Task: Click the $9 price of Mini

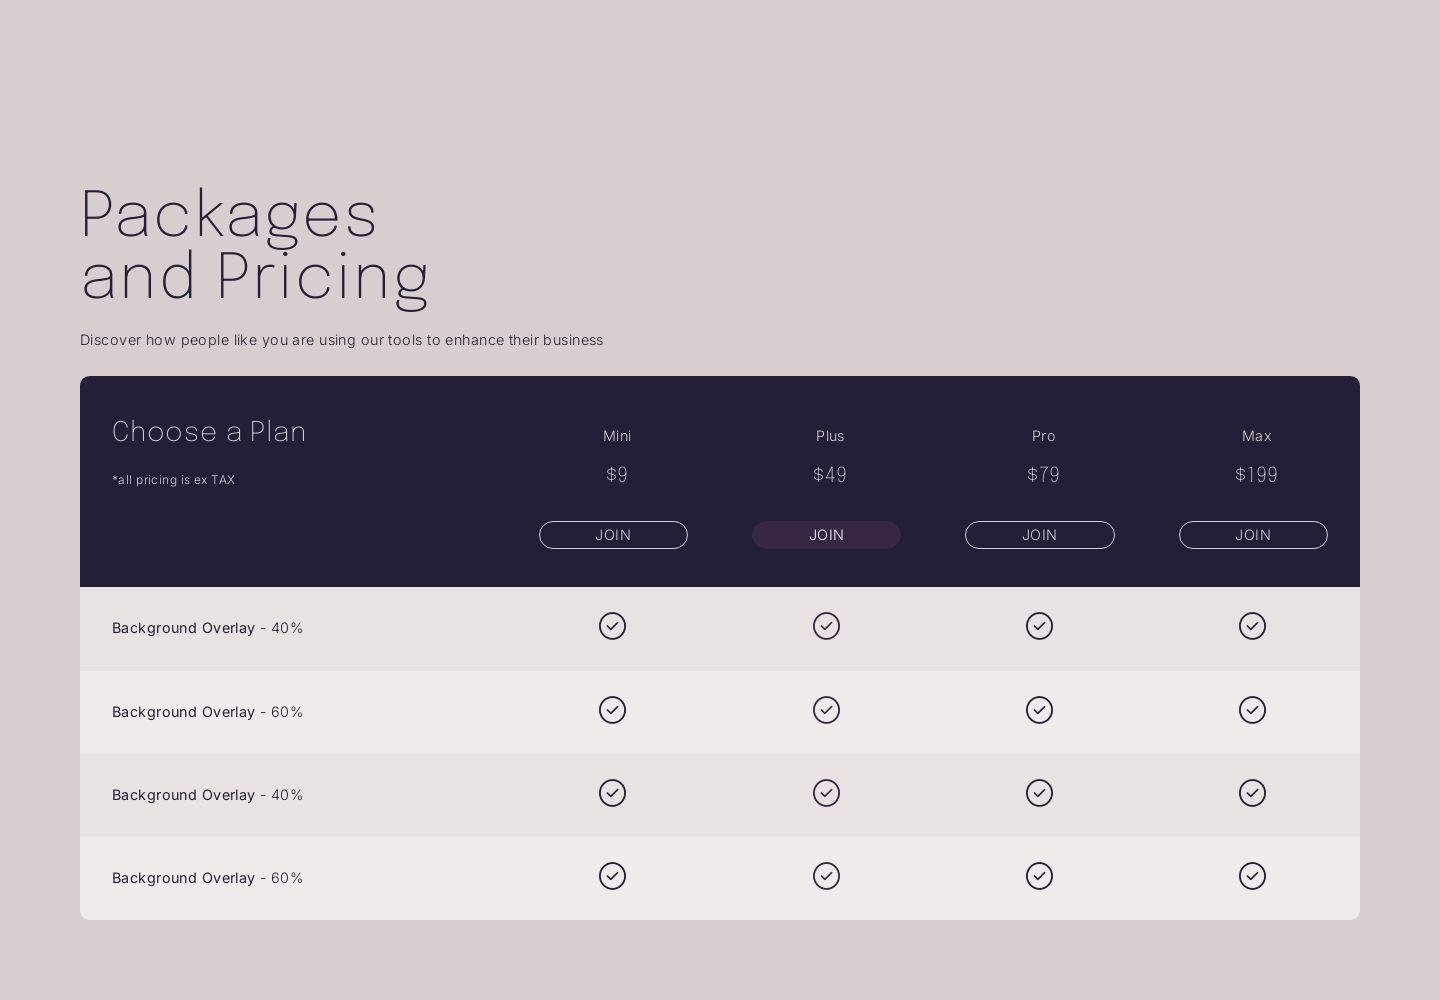Action: [617, 475]
